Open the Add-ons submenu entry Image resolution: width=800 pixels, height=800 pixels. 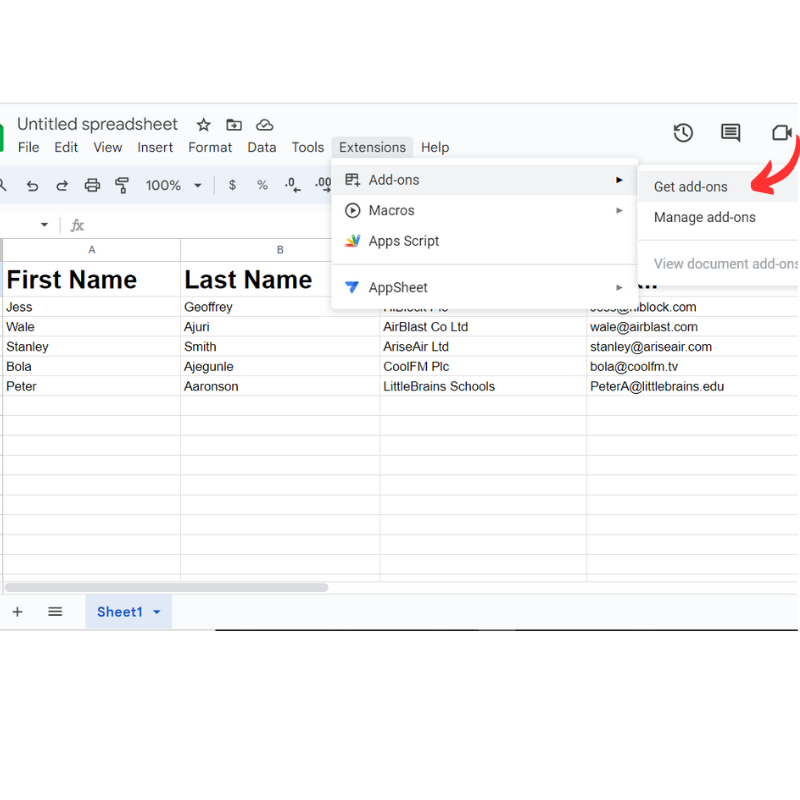tap(484, 180)
